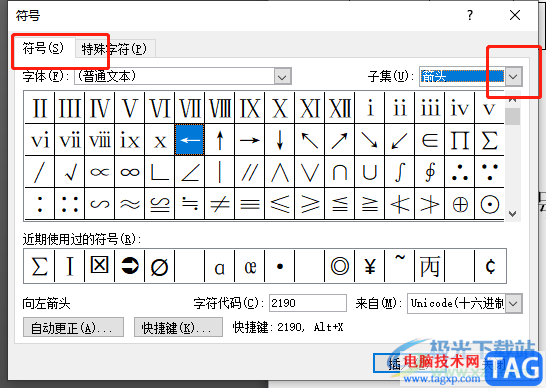Select the intersection ∩ symbol
This screenshot has height=388, width=546.
pos(339,172)
